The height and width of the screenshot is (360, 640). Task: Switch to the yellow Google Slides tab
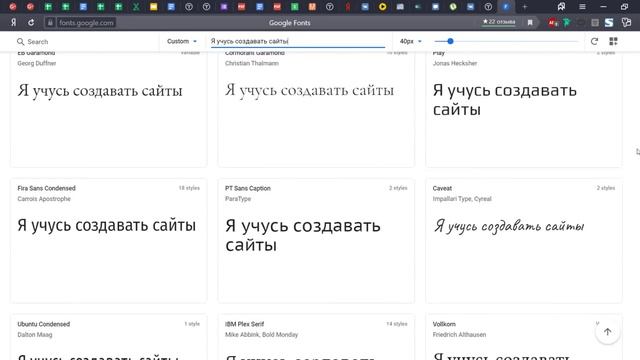[x=153, y=7]
